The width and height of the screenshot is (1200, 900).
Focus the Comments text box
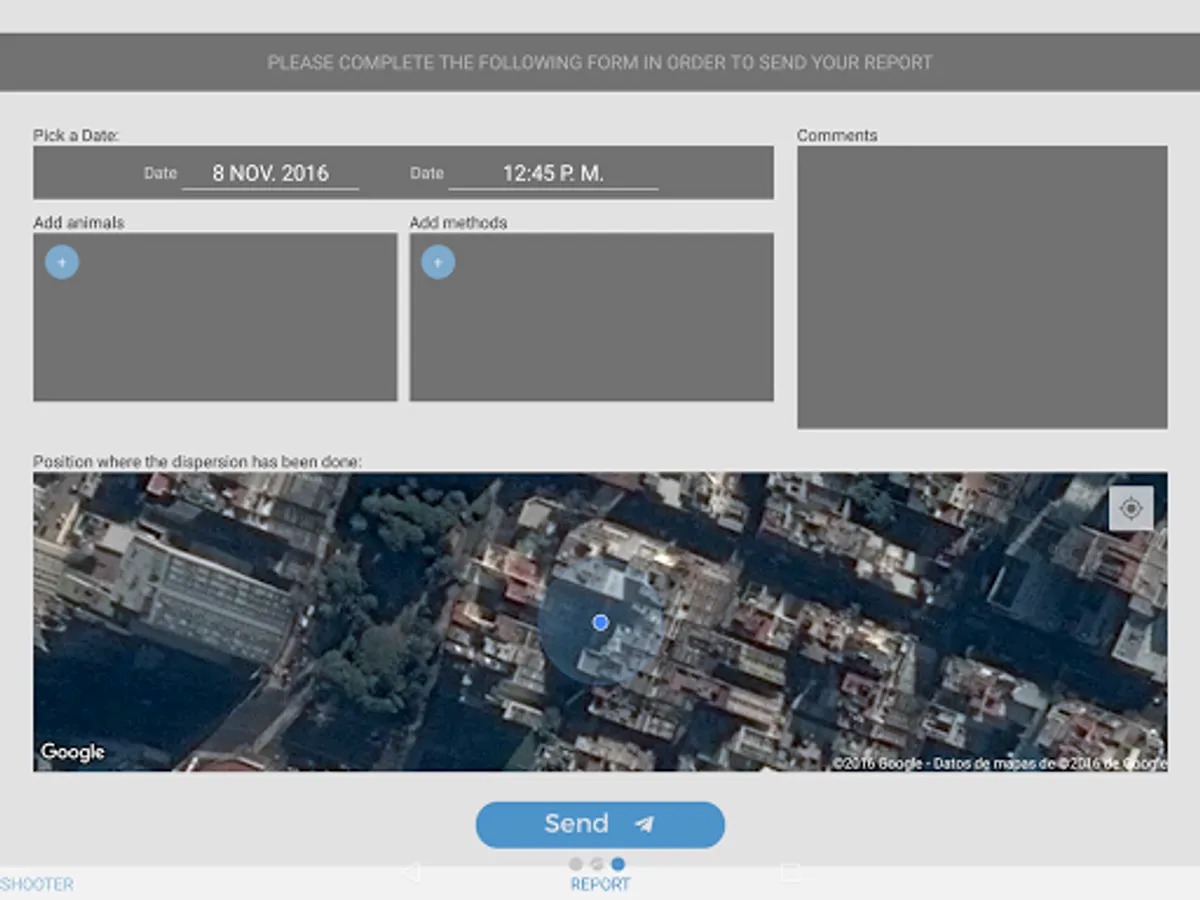tap(982, 287)
